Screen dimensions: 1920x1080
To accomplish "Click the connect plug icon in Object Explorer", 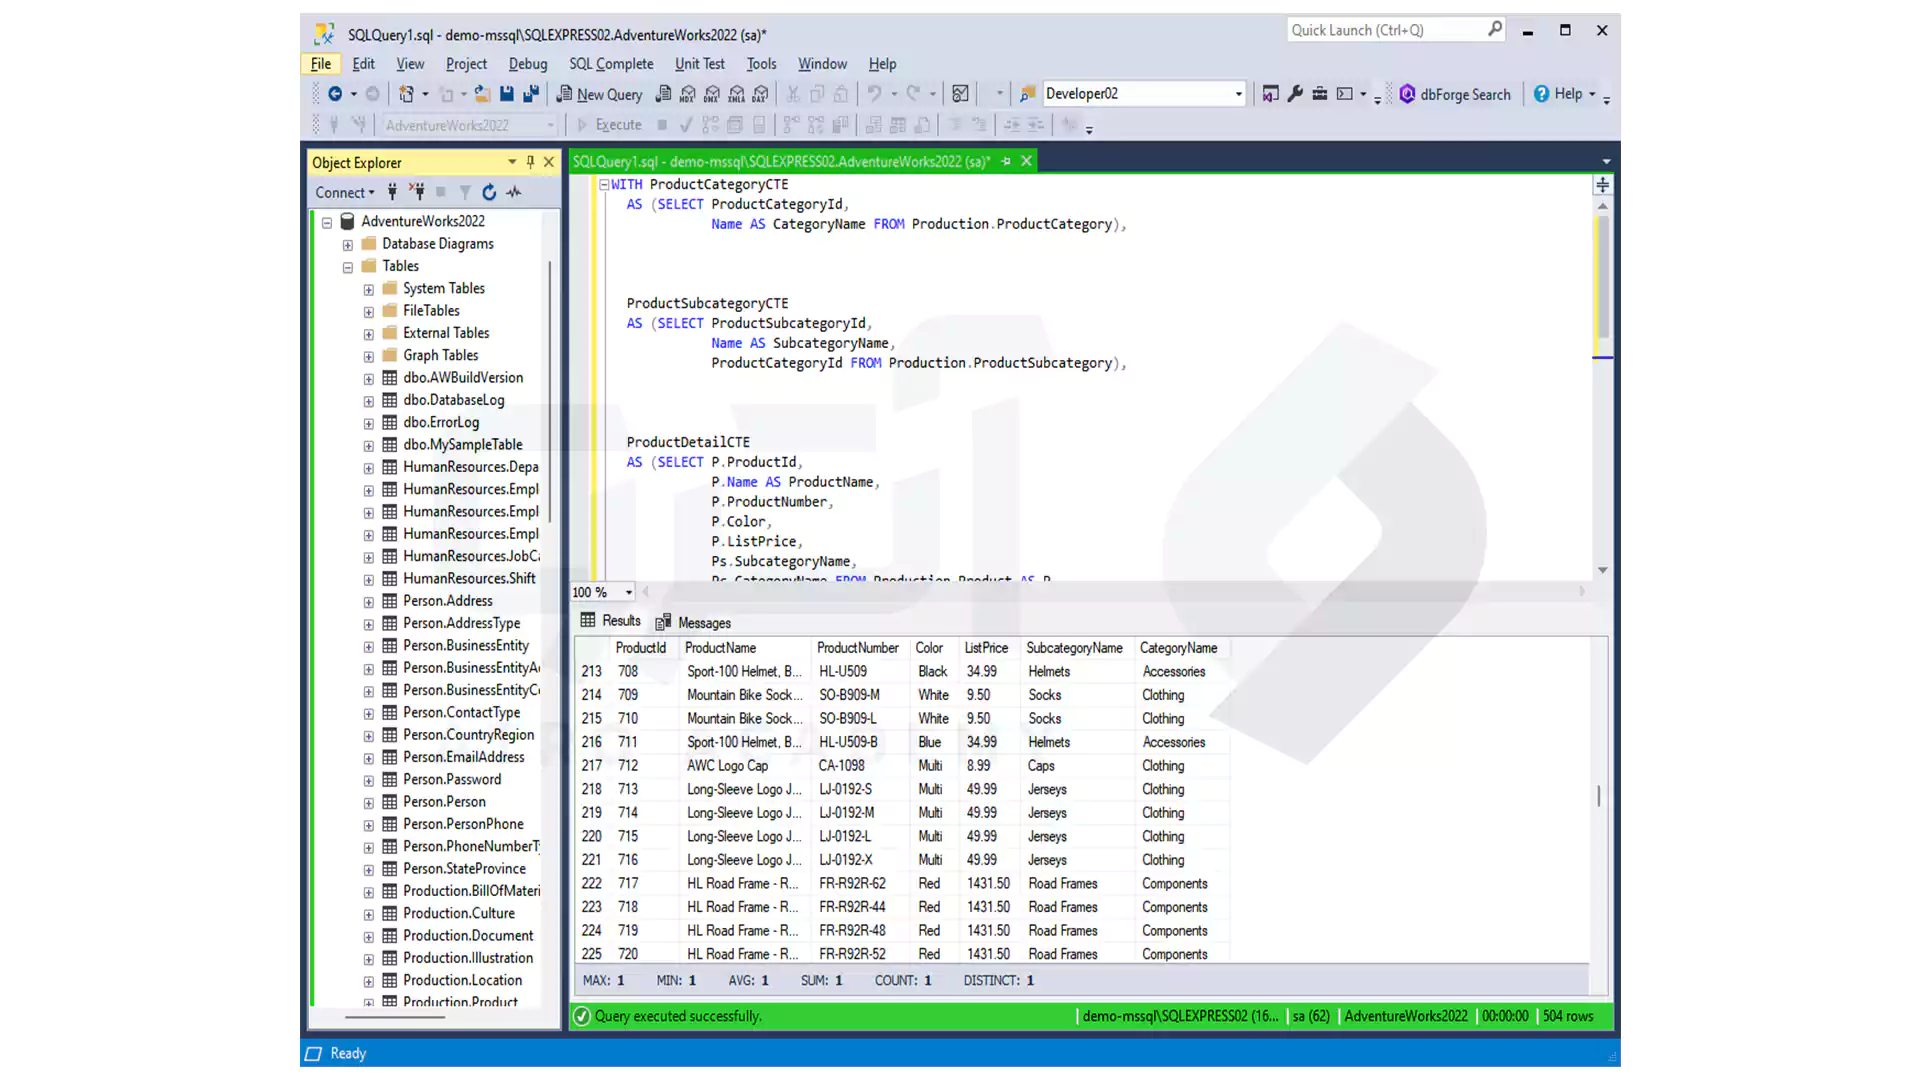I will click(392, 192).
